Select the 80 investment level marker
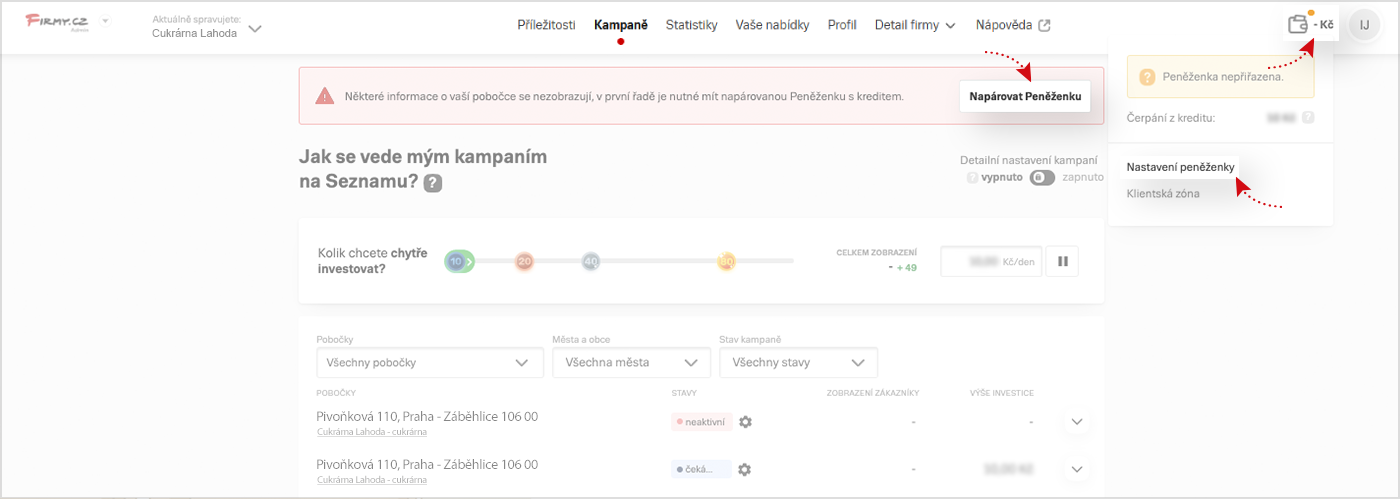Image resolution: width=1400 pixels, height=499 pixels. click(x=726, y=261)
